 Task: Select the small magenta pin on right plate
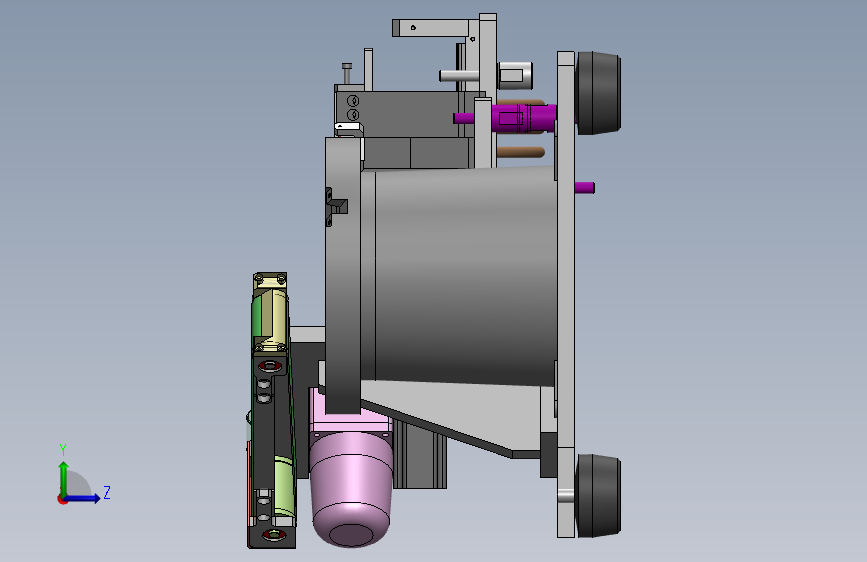coord(584,188)
